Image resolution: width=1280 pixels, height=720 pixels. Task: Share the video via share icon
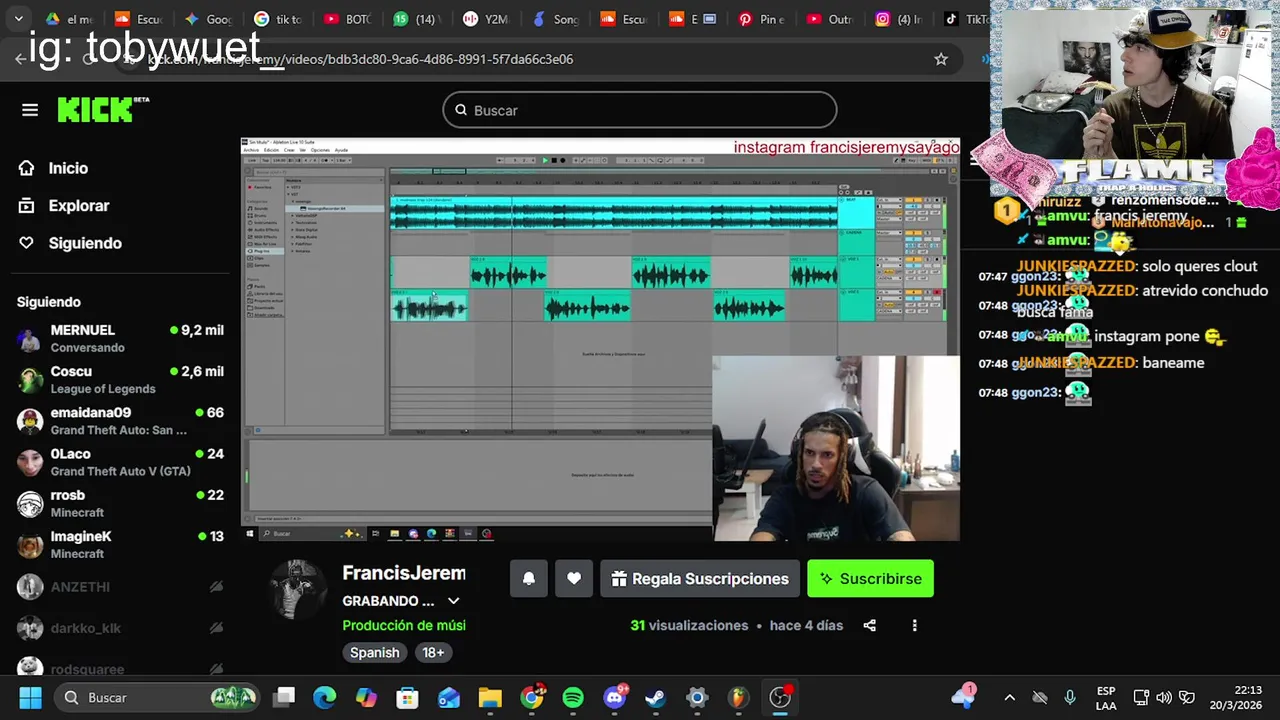[x=869, y=625]
